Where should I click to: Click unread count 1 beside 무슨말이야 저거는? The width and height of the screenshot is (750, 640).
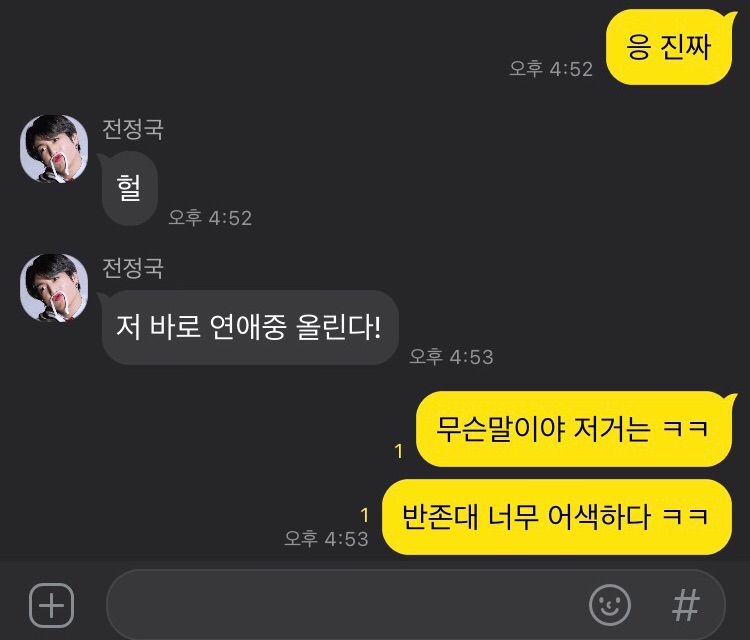[399, 451]
